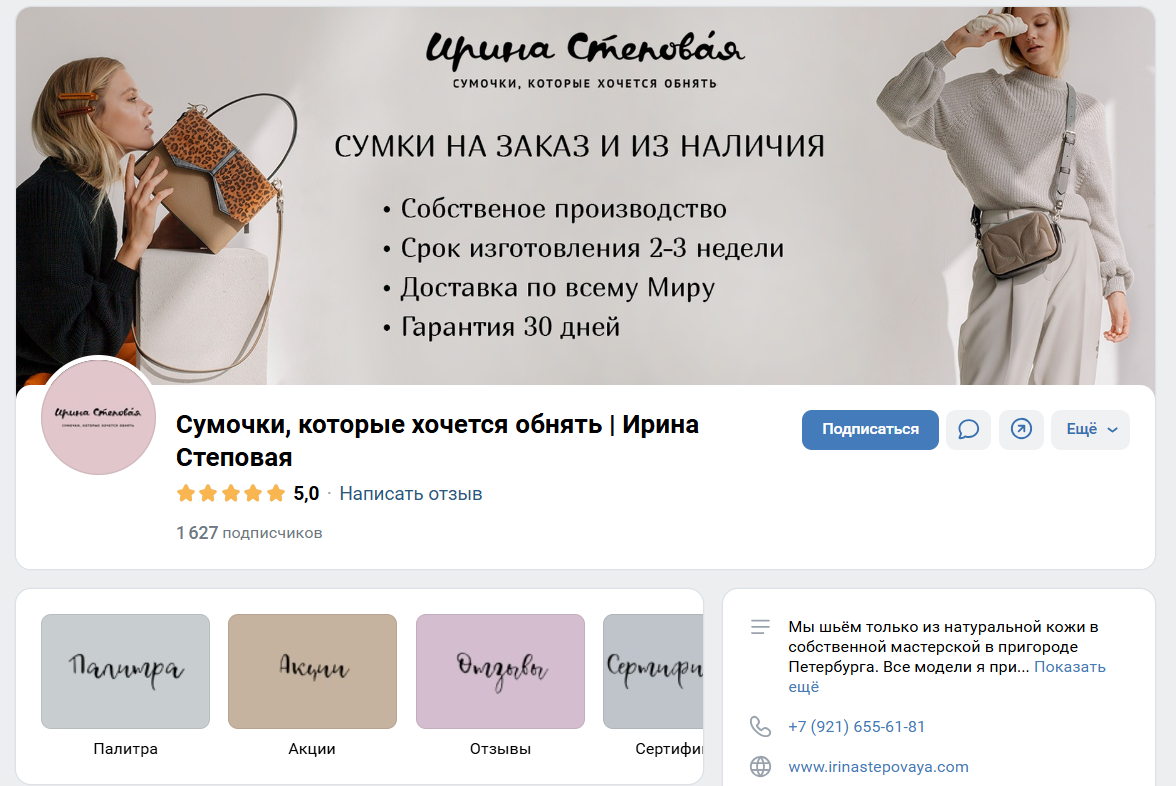Open the Отзывы menu tile

pos(500,671)
